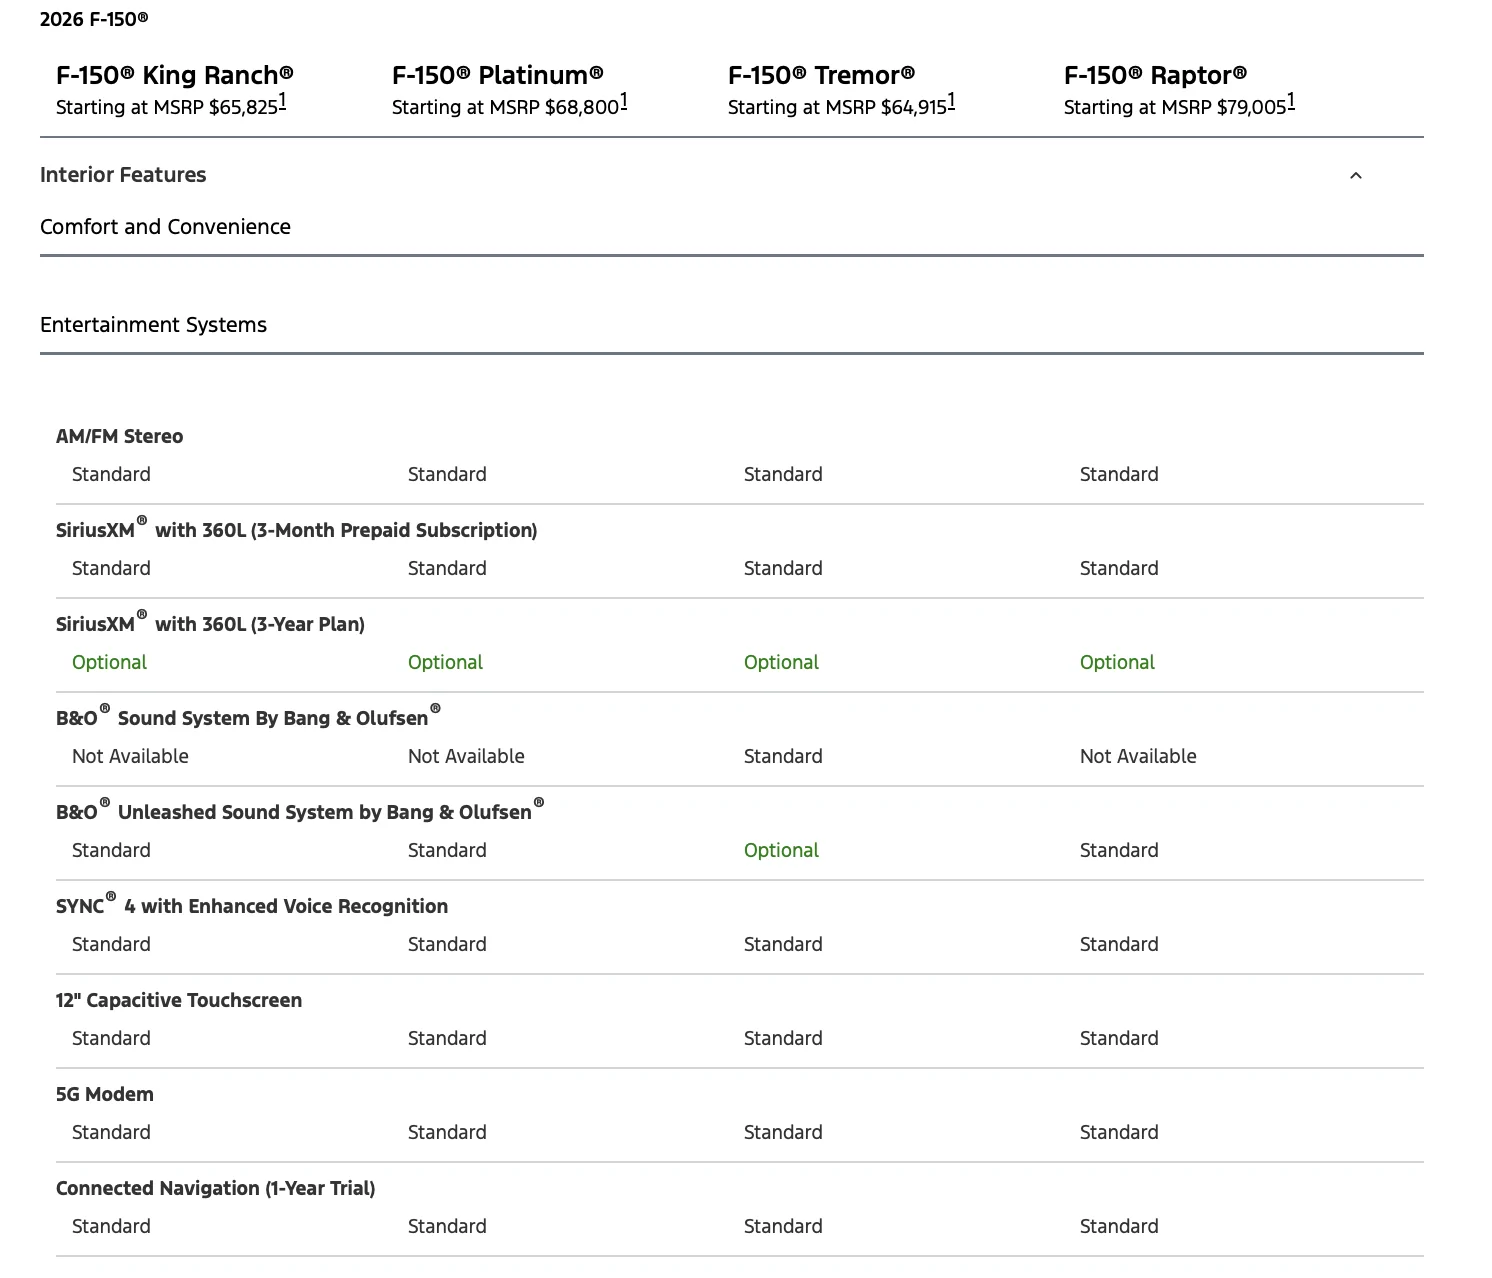Click Tremor's Standard value for 12" Touchscreen
Image resolution: width=1492 pixels, height=1278 pixels.
click(783, 1039)
